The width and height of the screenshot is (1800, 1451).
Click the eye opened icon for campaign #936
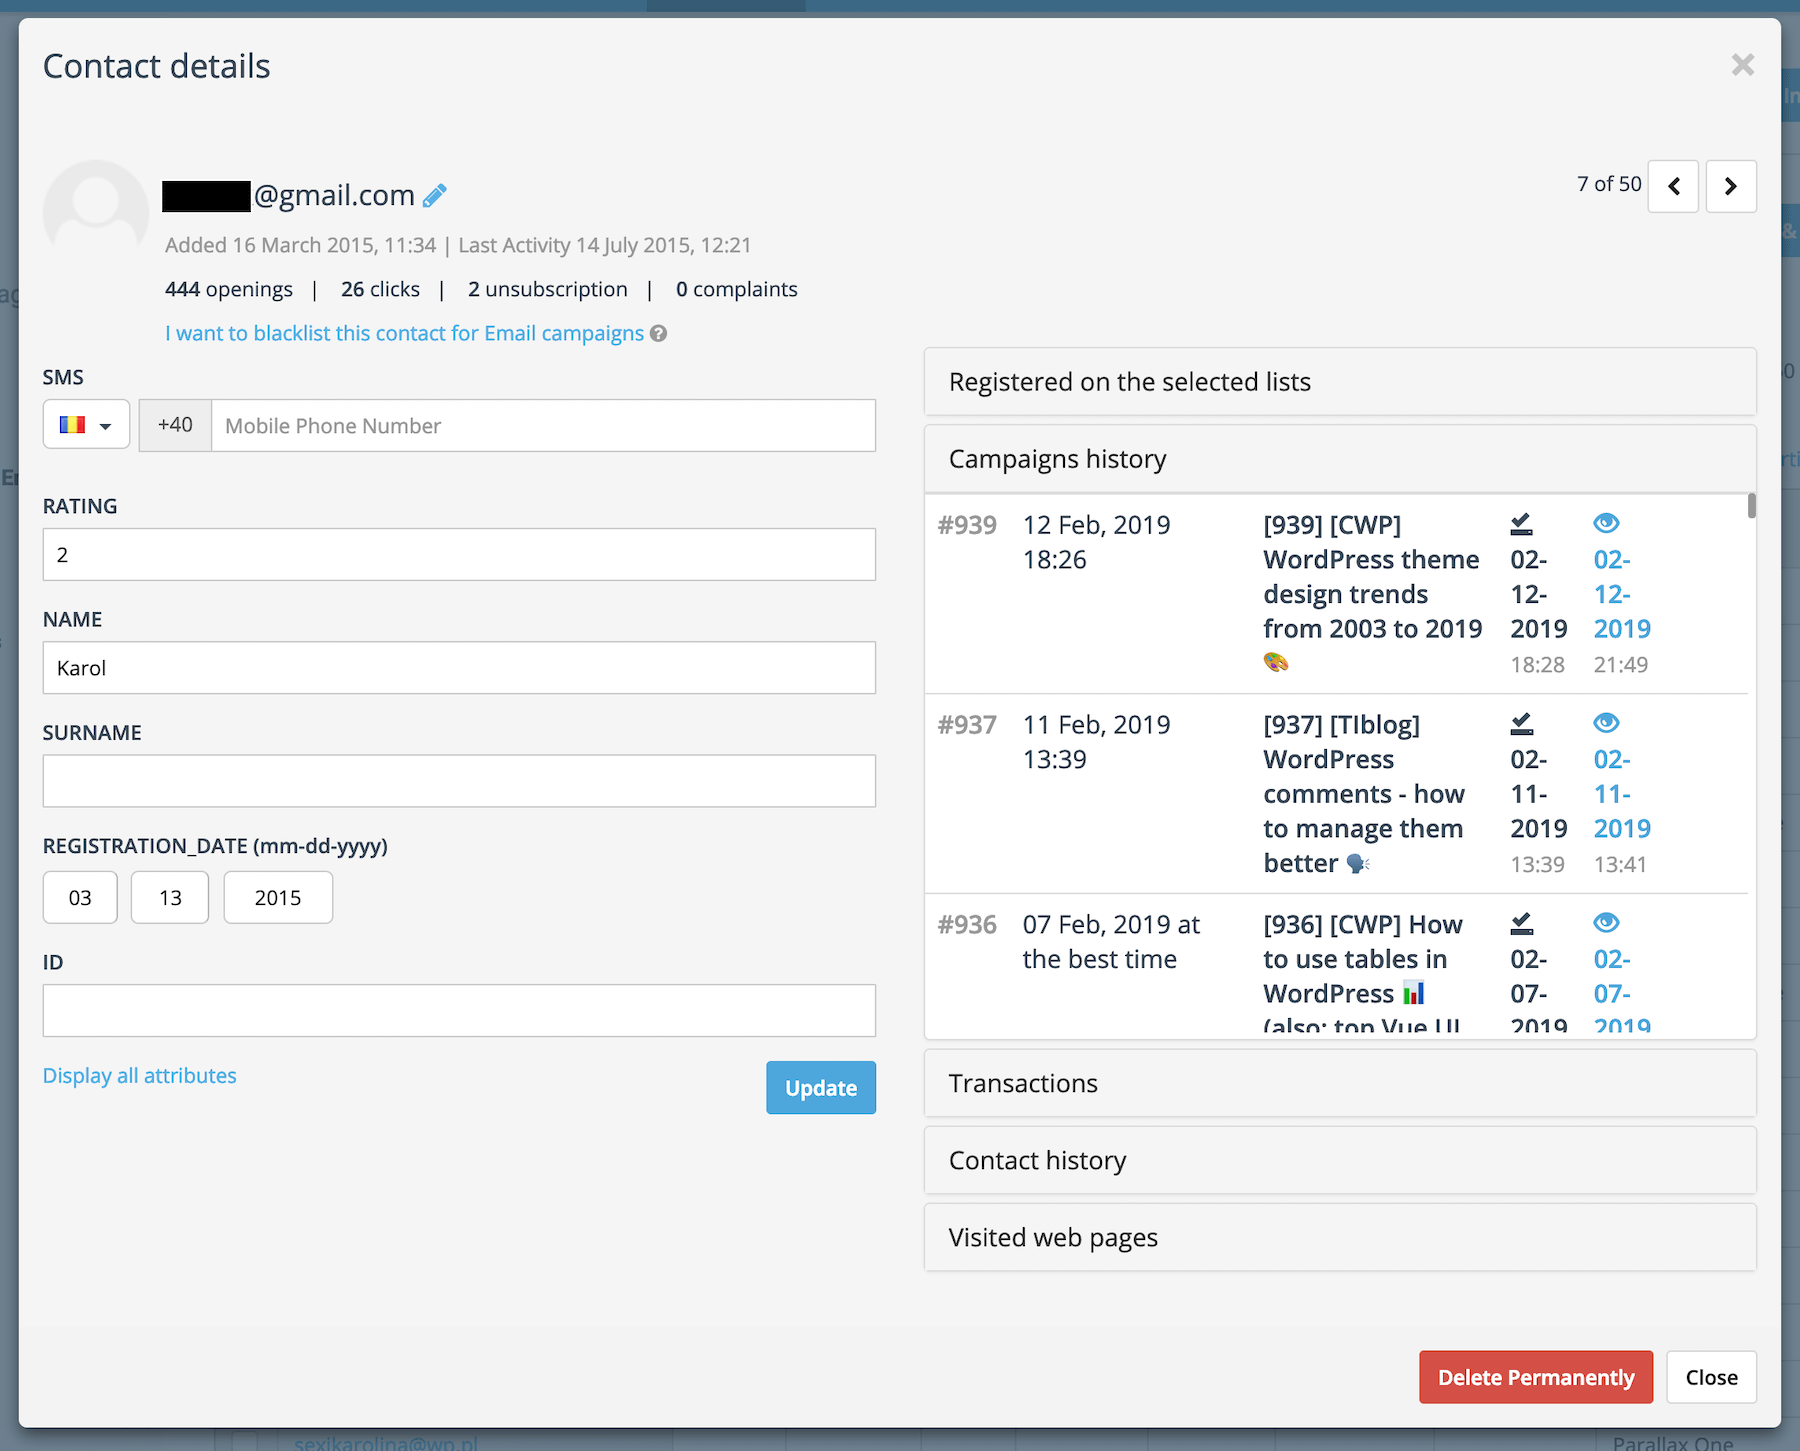coord(1606,922)
